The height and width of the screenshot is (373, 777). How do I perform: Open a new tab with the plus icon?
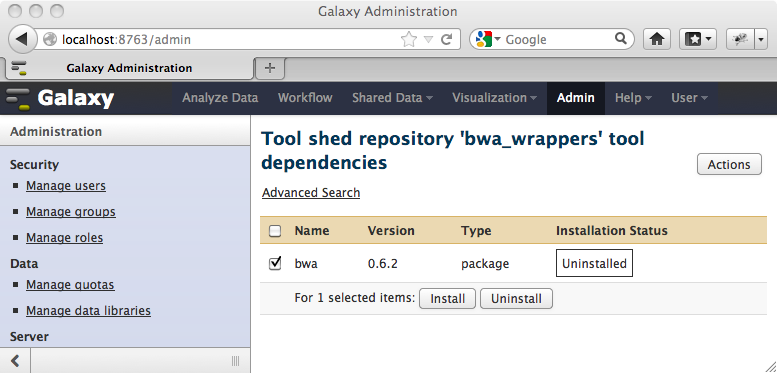[270, 68]
